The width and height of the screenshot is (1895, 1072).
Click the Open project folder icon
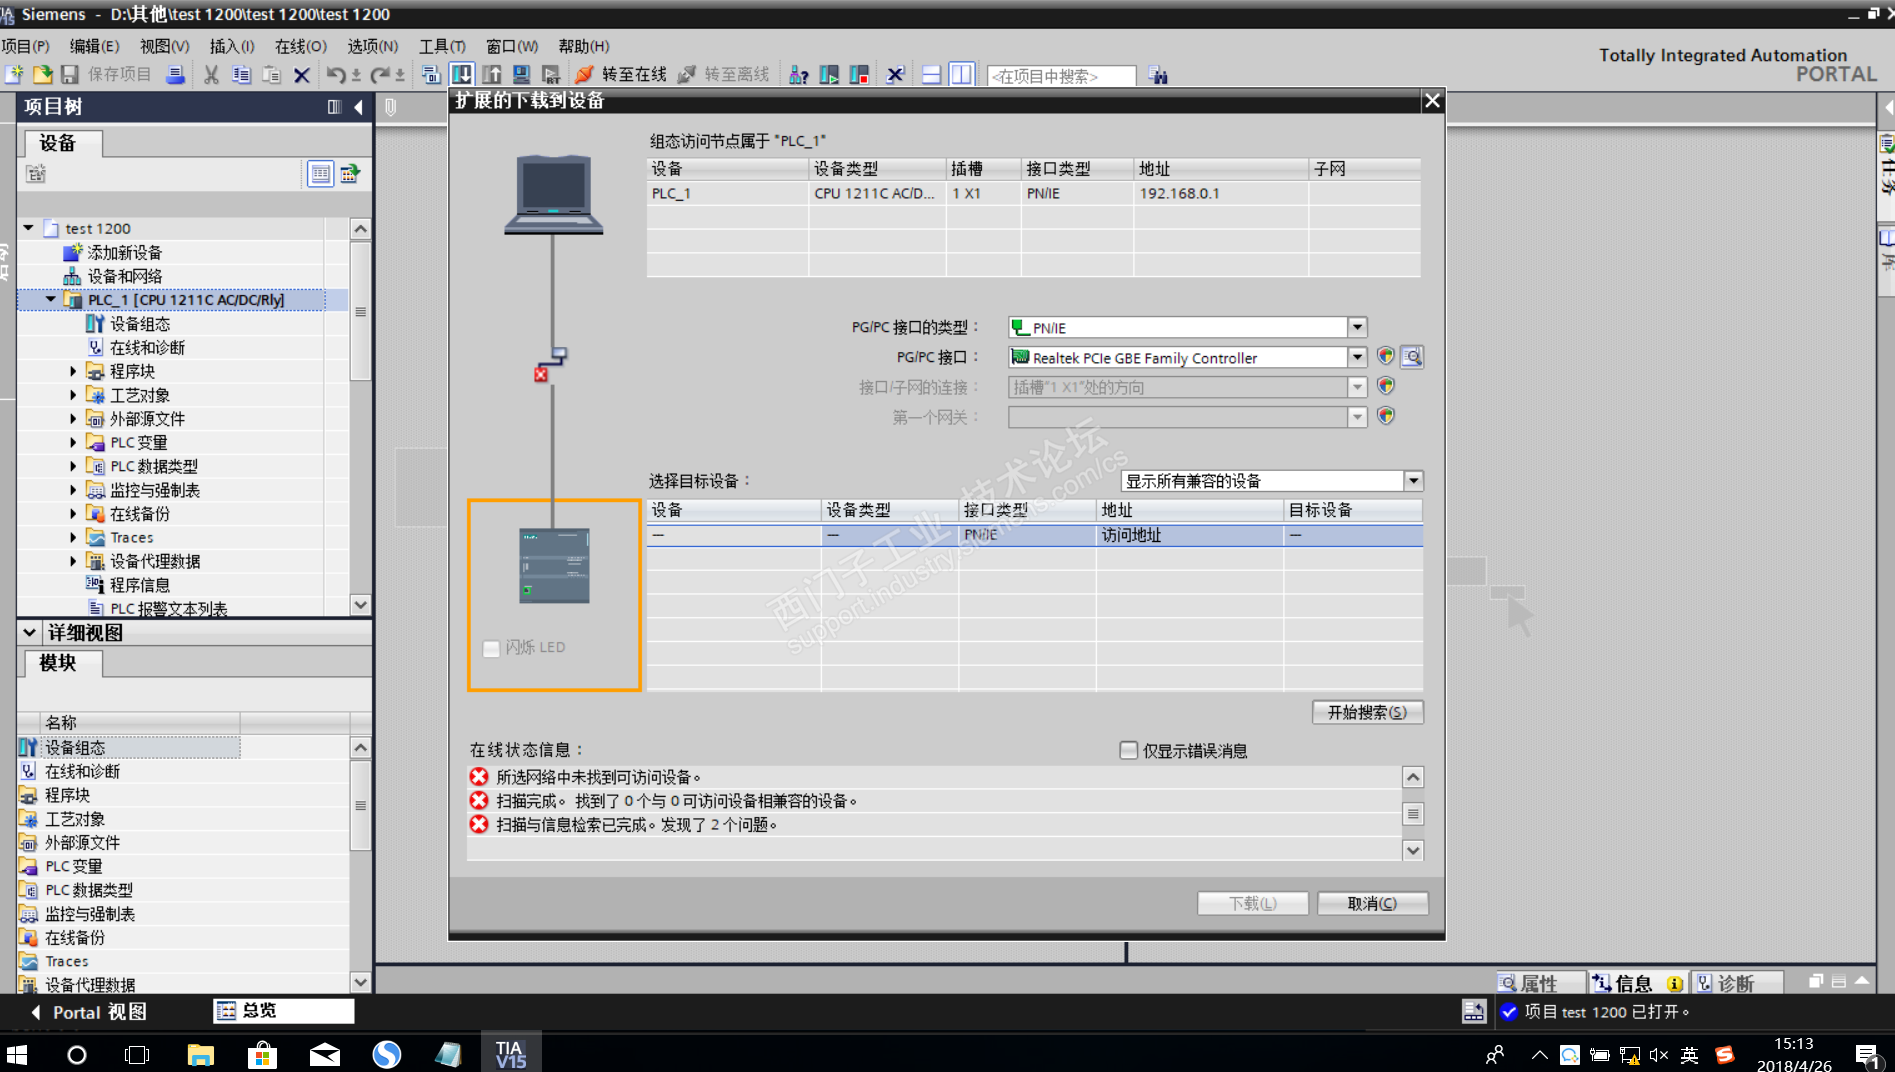click(x=43, y=75)
